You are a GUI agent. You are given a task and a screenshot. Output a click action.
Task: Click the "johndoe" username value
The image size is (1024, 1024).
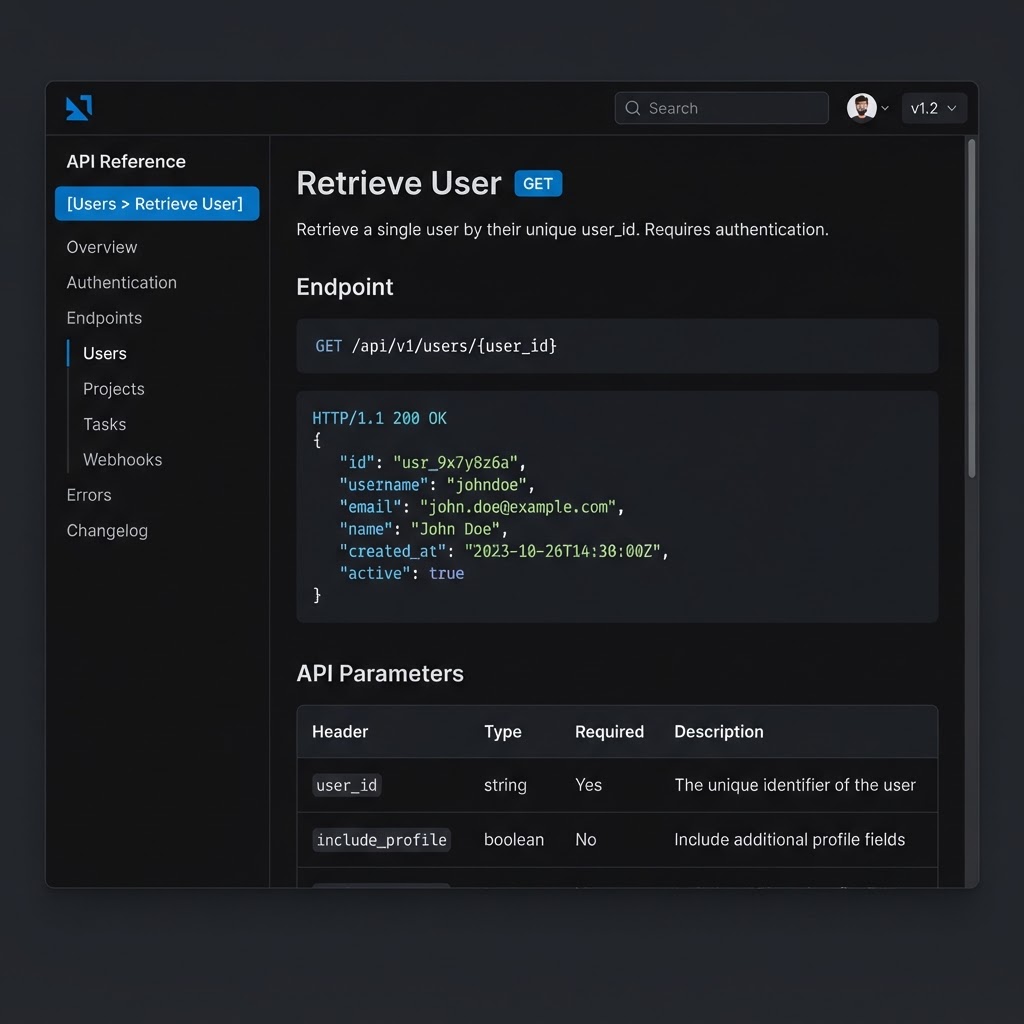(x=487, y=485)
